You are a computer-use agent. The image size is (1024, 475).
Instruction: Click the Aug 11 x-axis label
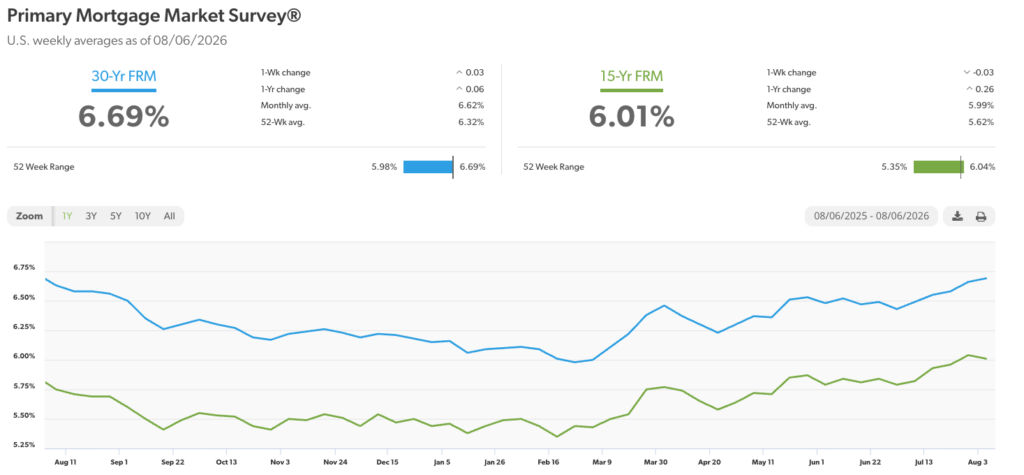click(x=65, y=460)
